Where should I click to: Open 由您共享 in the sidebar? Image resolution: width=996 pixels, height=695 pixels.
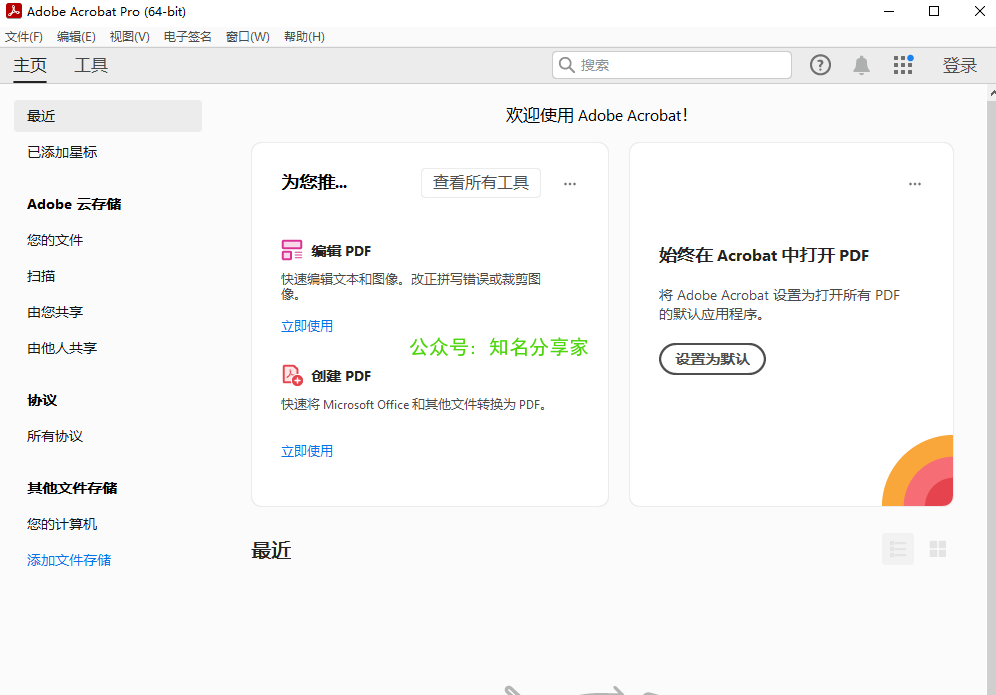(x=55, y=312)
